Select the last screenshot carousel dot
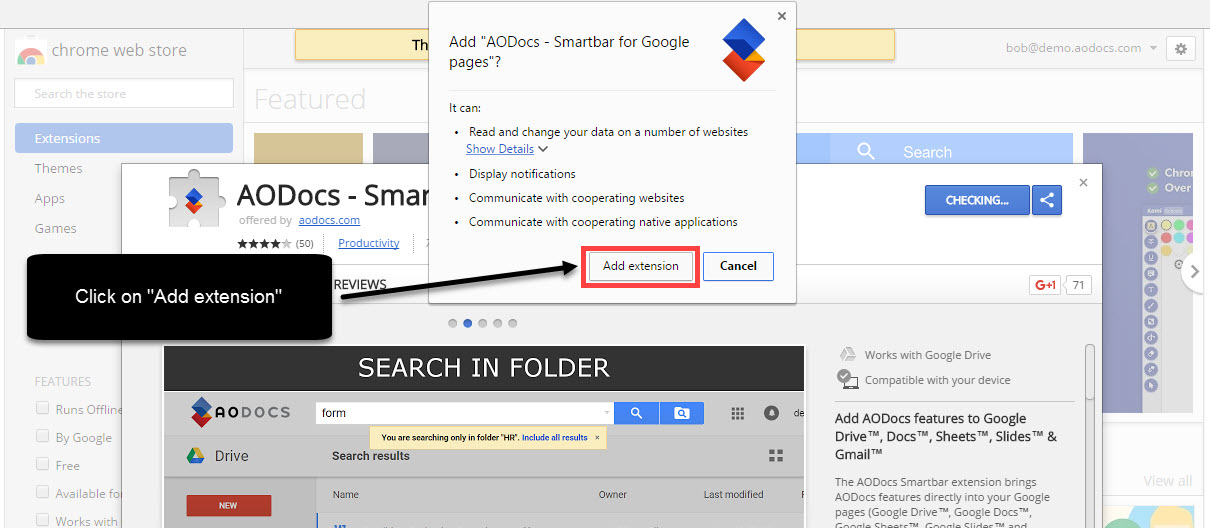The height and width of the screenshot is (528, 1210). [513, 323]
